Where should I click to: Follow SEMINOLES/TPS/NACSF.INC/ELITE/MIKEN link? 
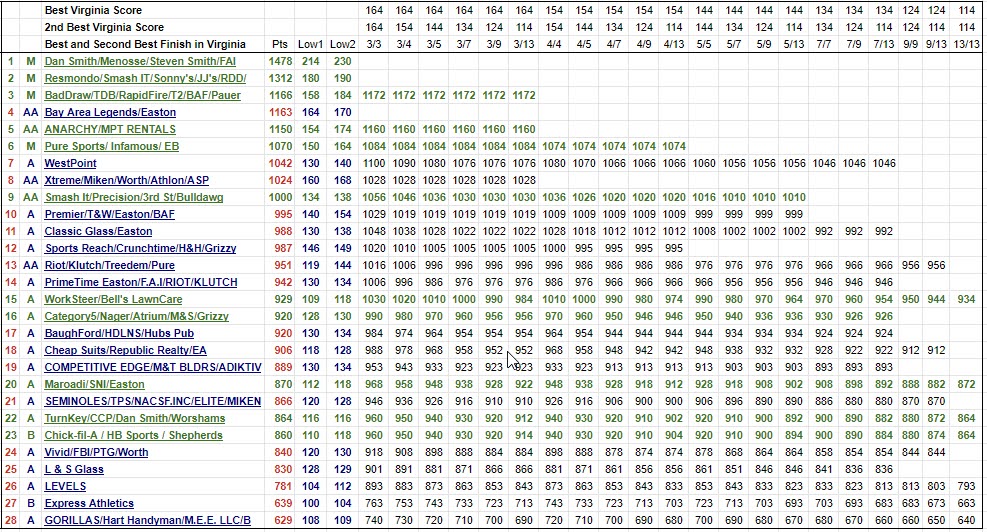coord(152,401)
